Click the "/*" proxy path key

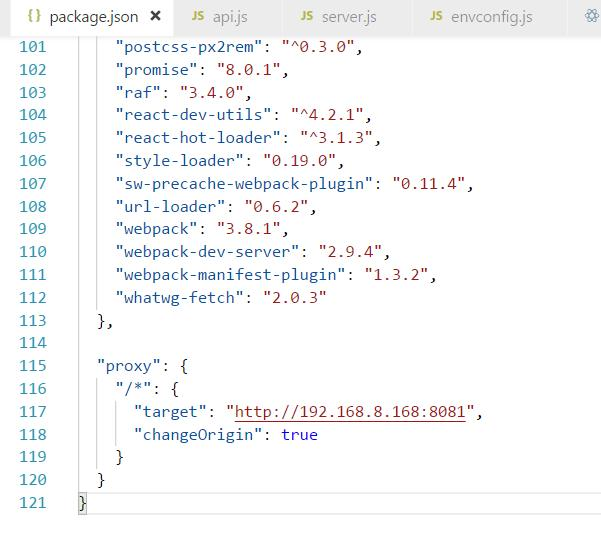[x=133, y=389]
